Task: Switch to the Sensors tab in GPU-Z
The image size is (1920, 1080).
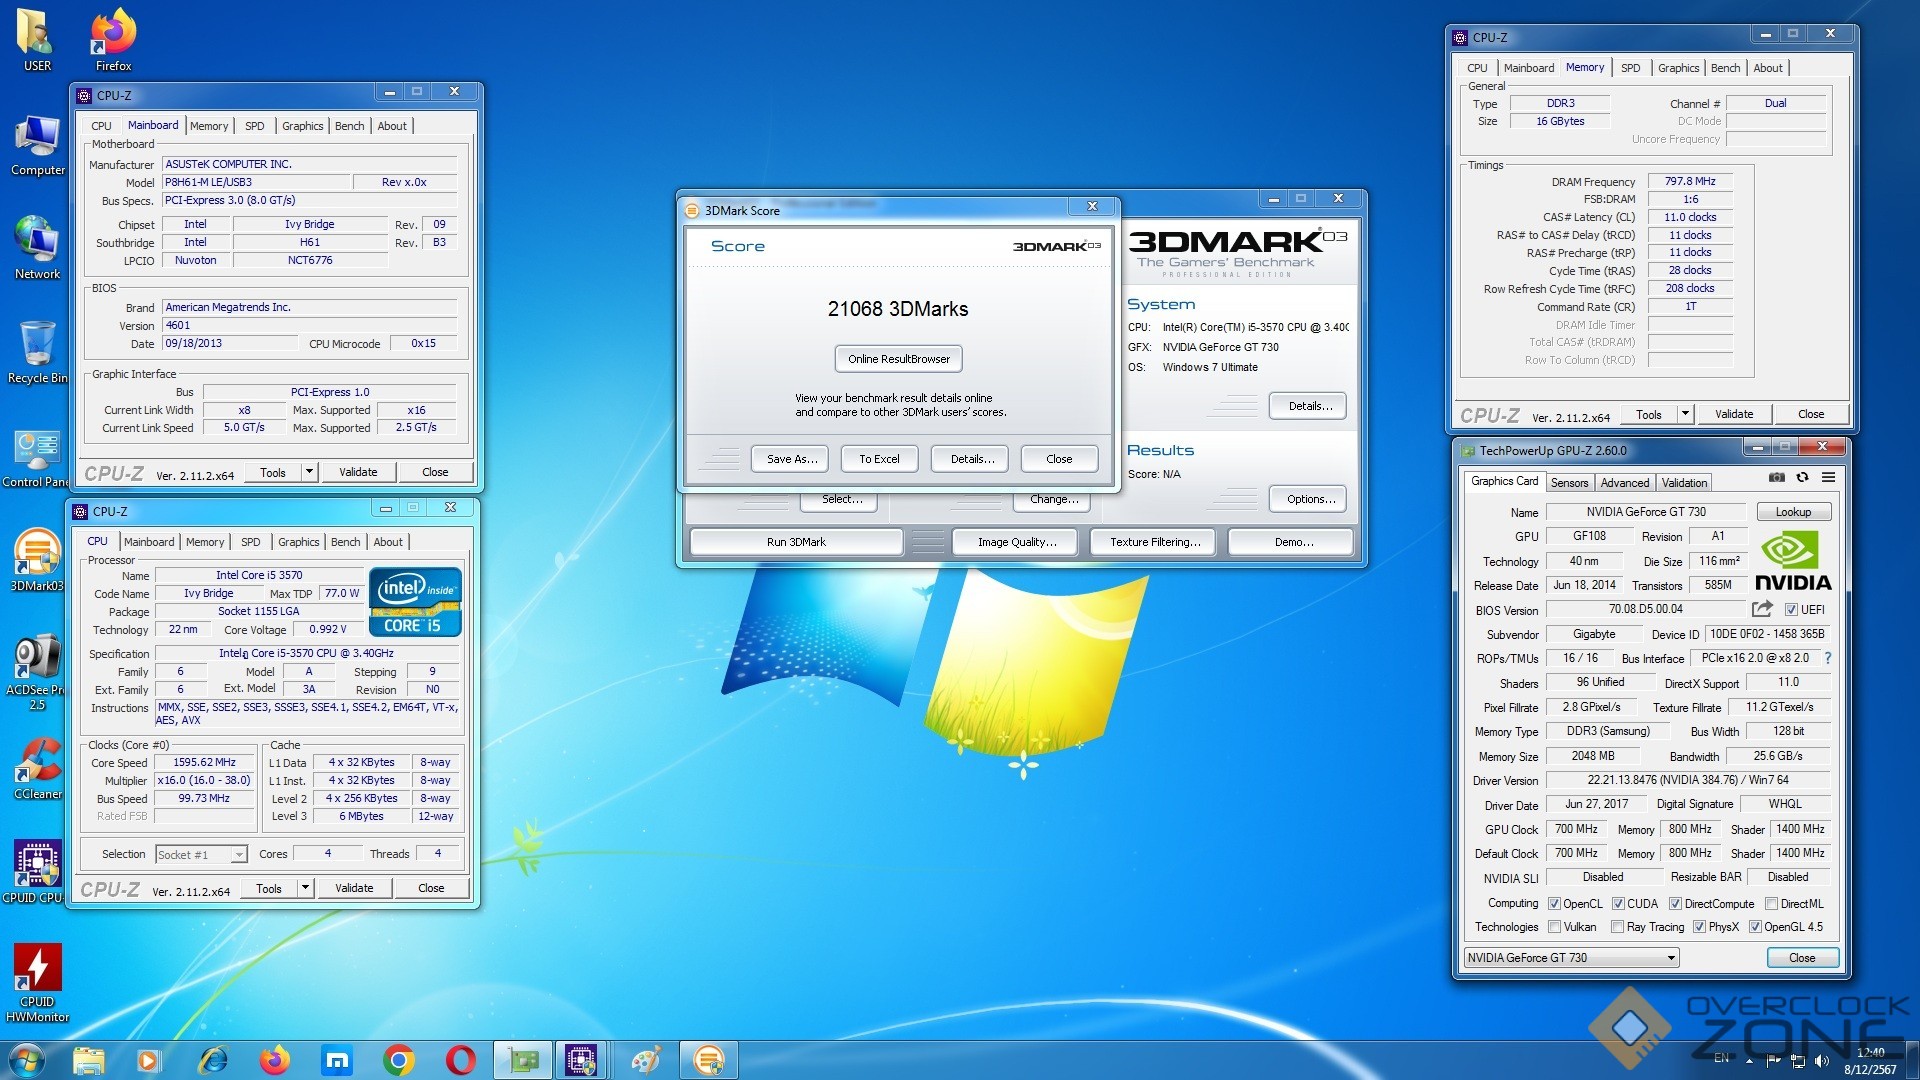Action: 1569,483
